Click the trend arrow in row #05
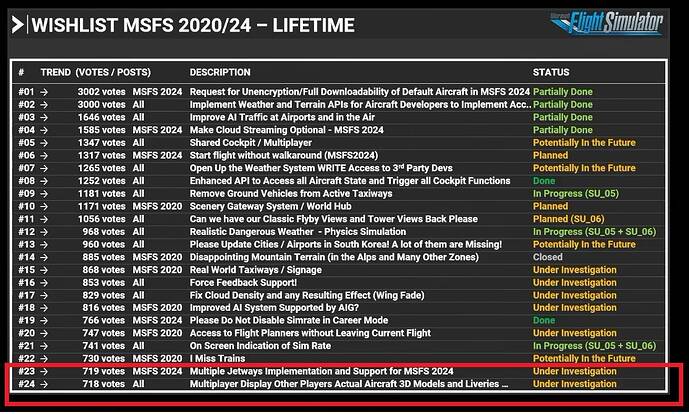 [x=44, y=143]
